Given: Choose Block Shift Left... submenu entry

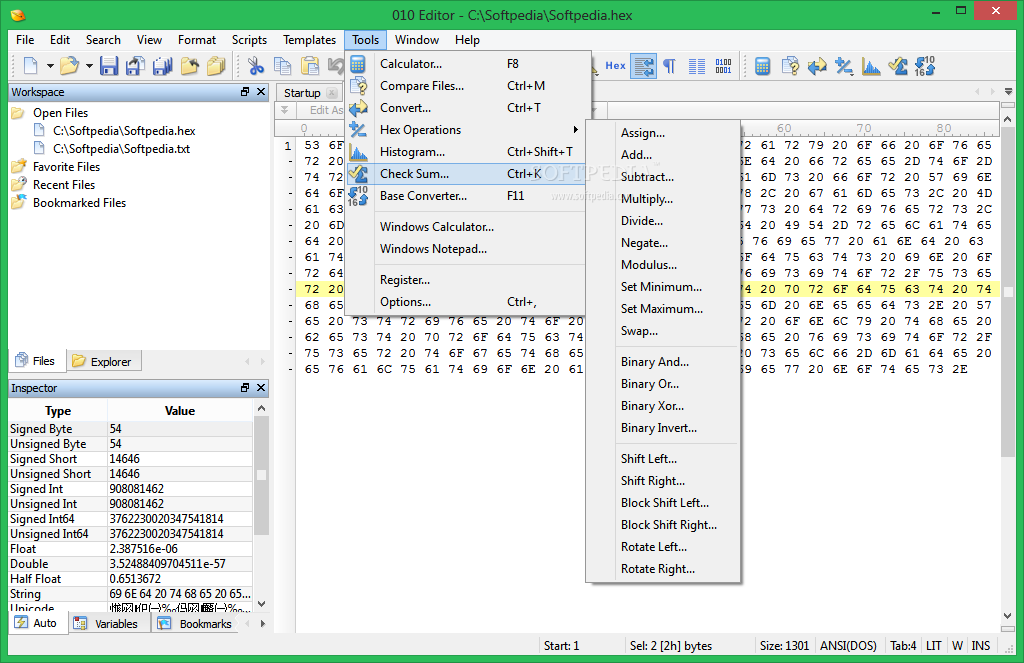Looking at the screenshot, I should click(663, 503).
